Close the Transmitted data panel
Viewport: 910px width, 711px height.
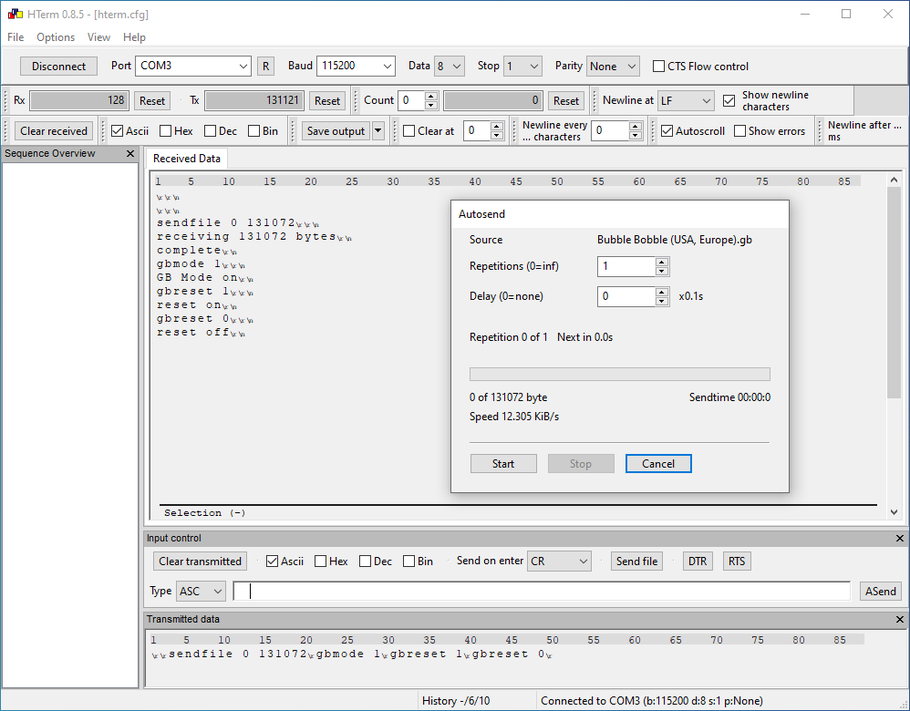coord(900,620)
